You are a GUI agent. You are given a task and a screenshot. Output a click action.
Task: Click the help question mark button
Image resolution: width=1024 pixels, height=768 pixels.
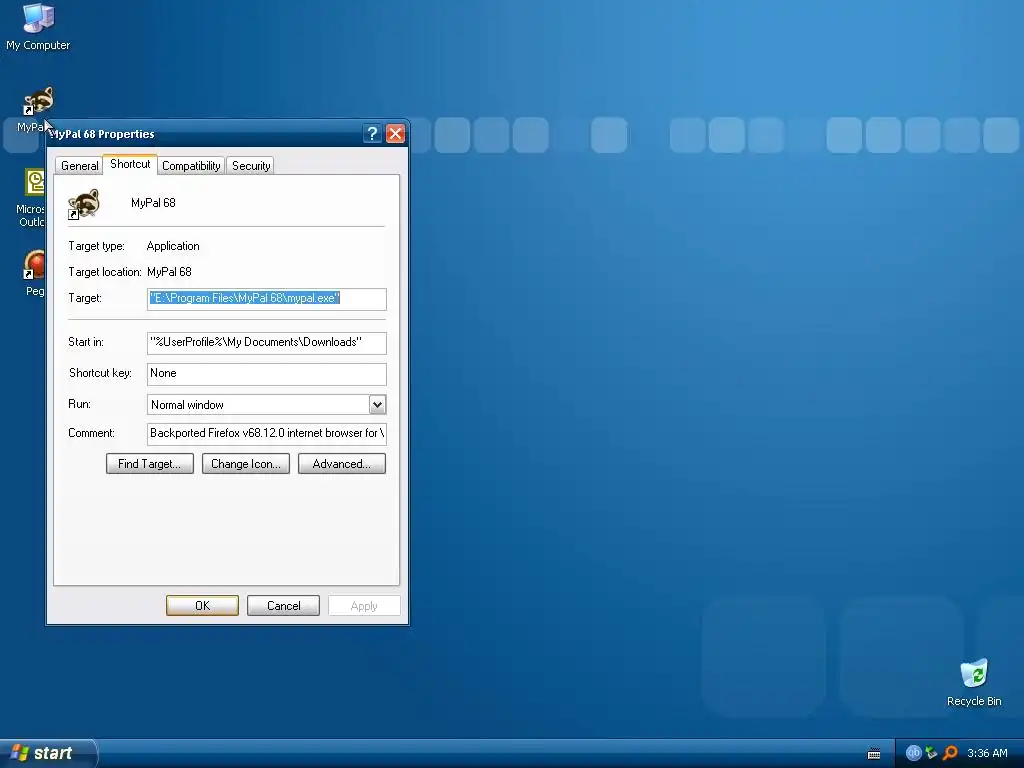point(372,134)
